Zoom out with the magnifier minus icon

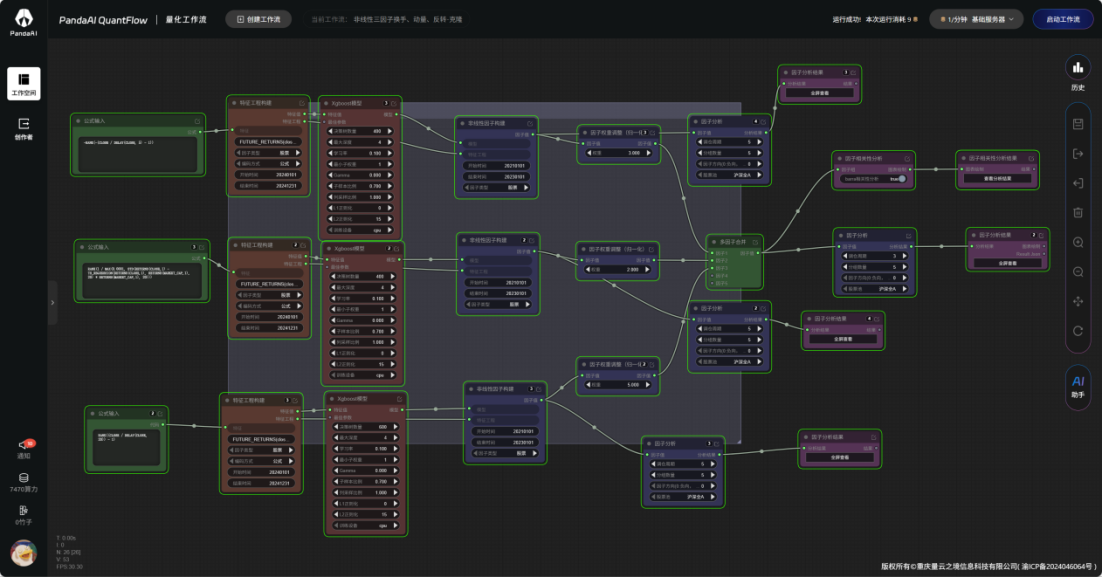point(1078,271)
